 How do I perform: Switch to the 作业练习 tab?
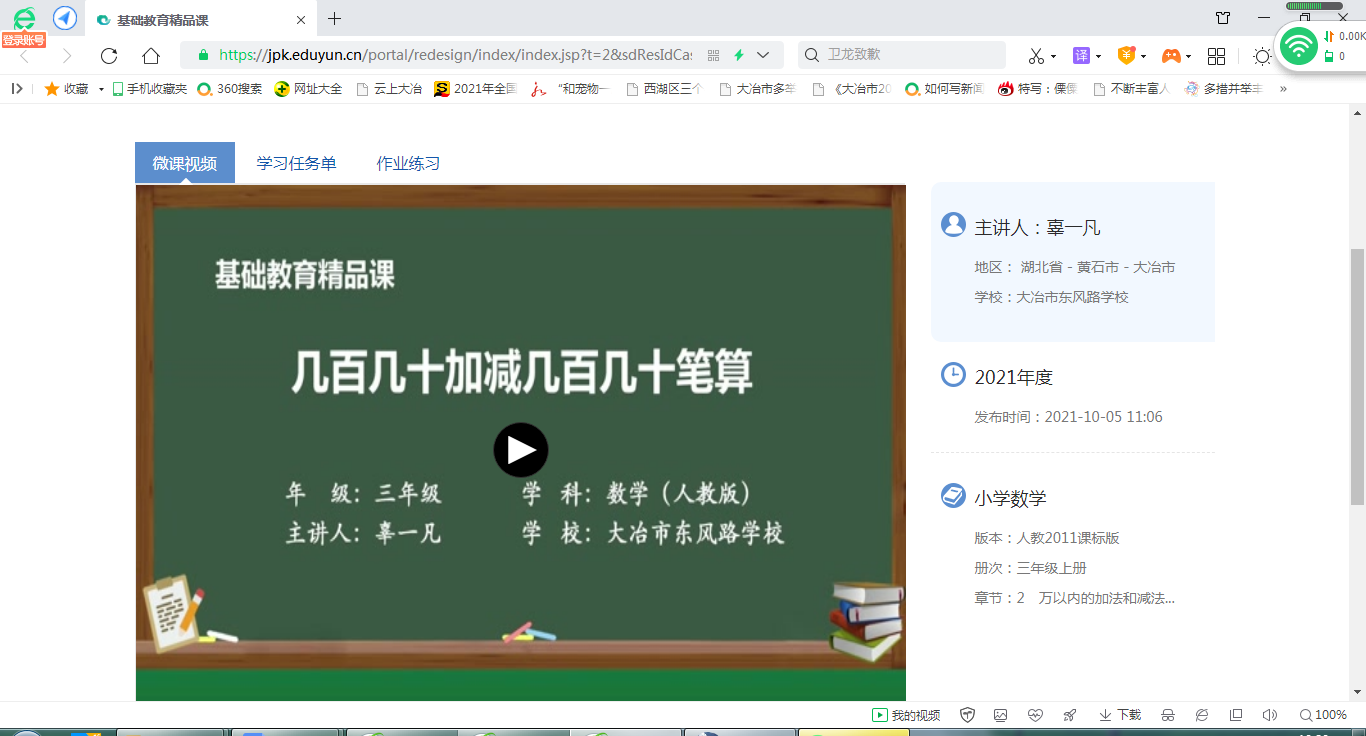pos(408,163)
